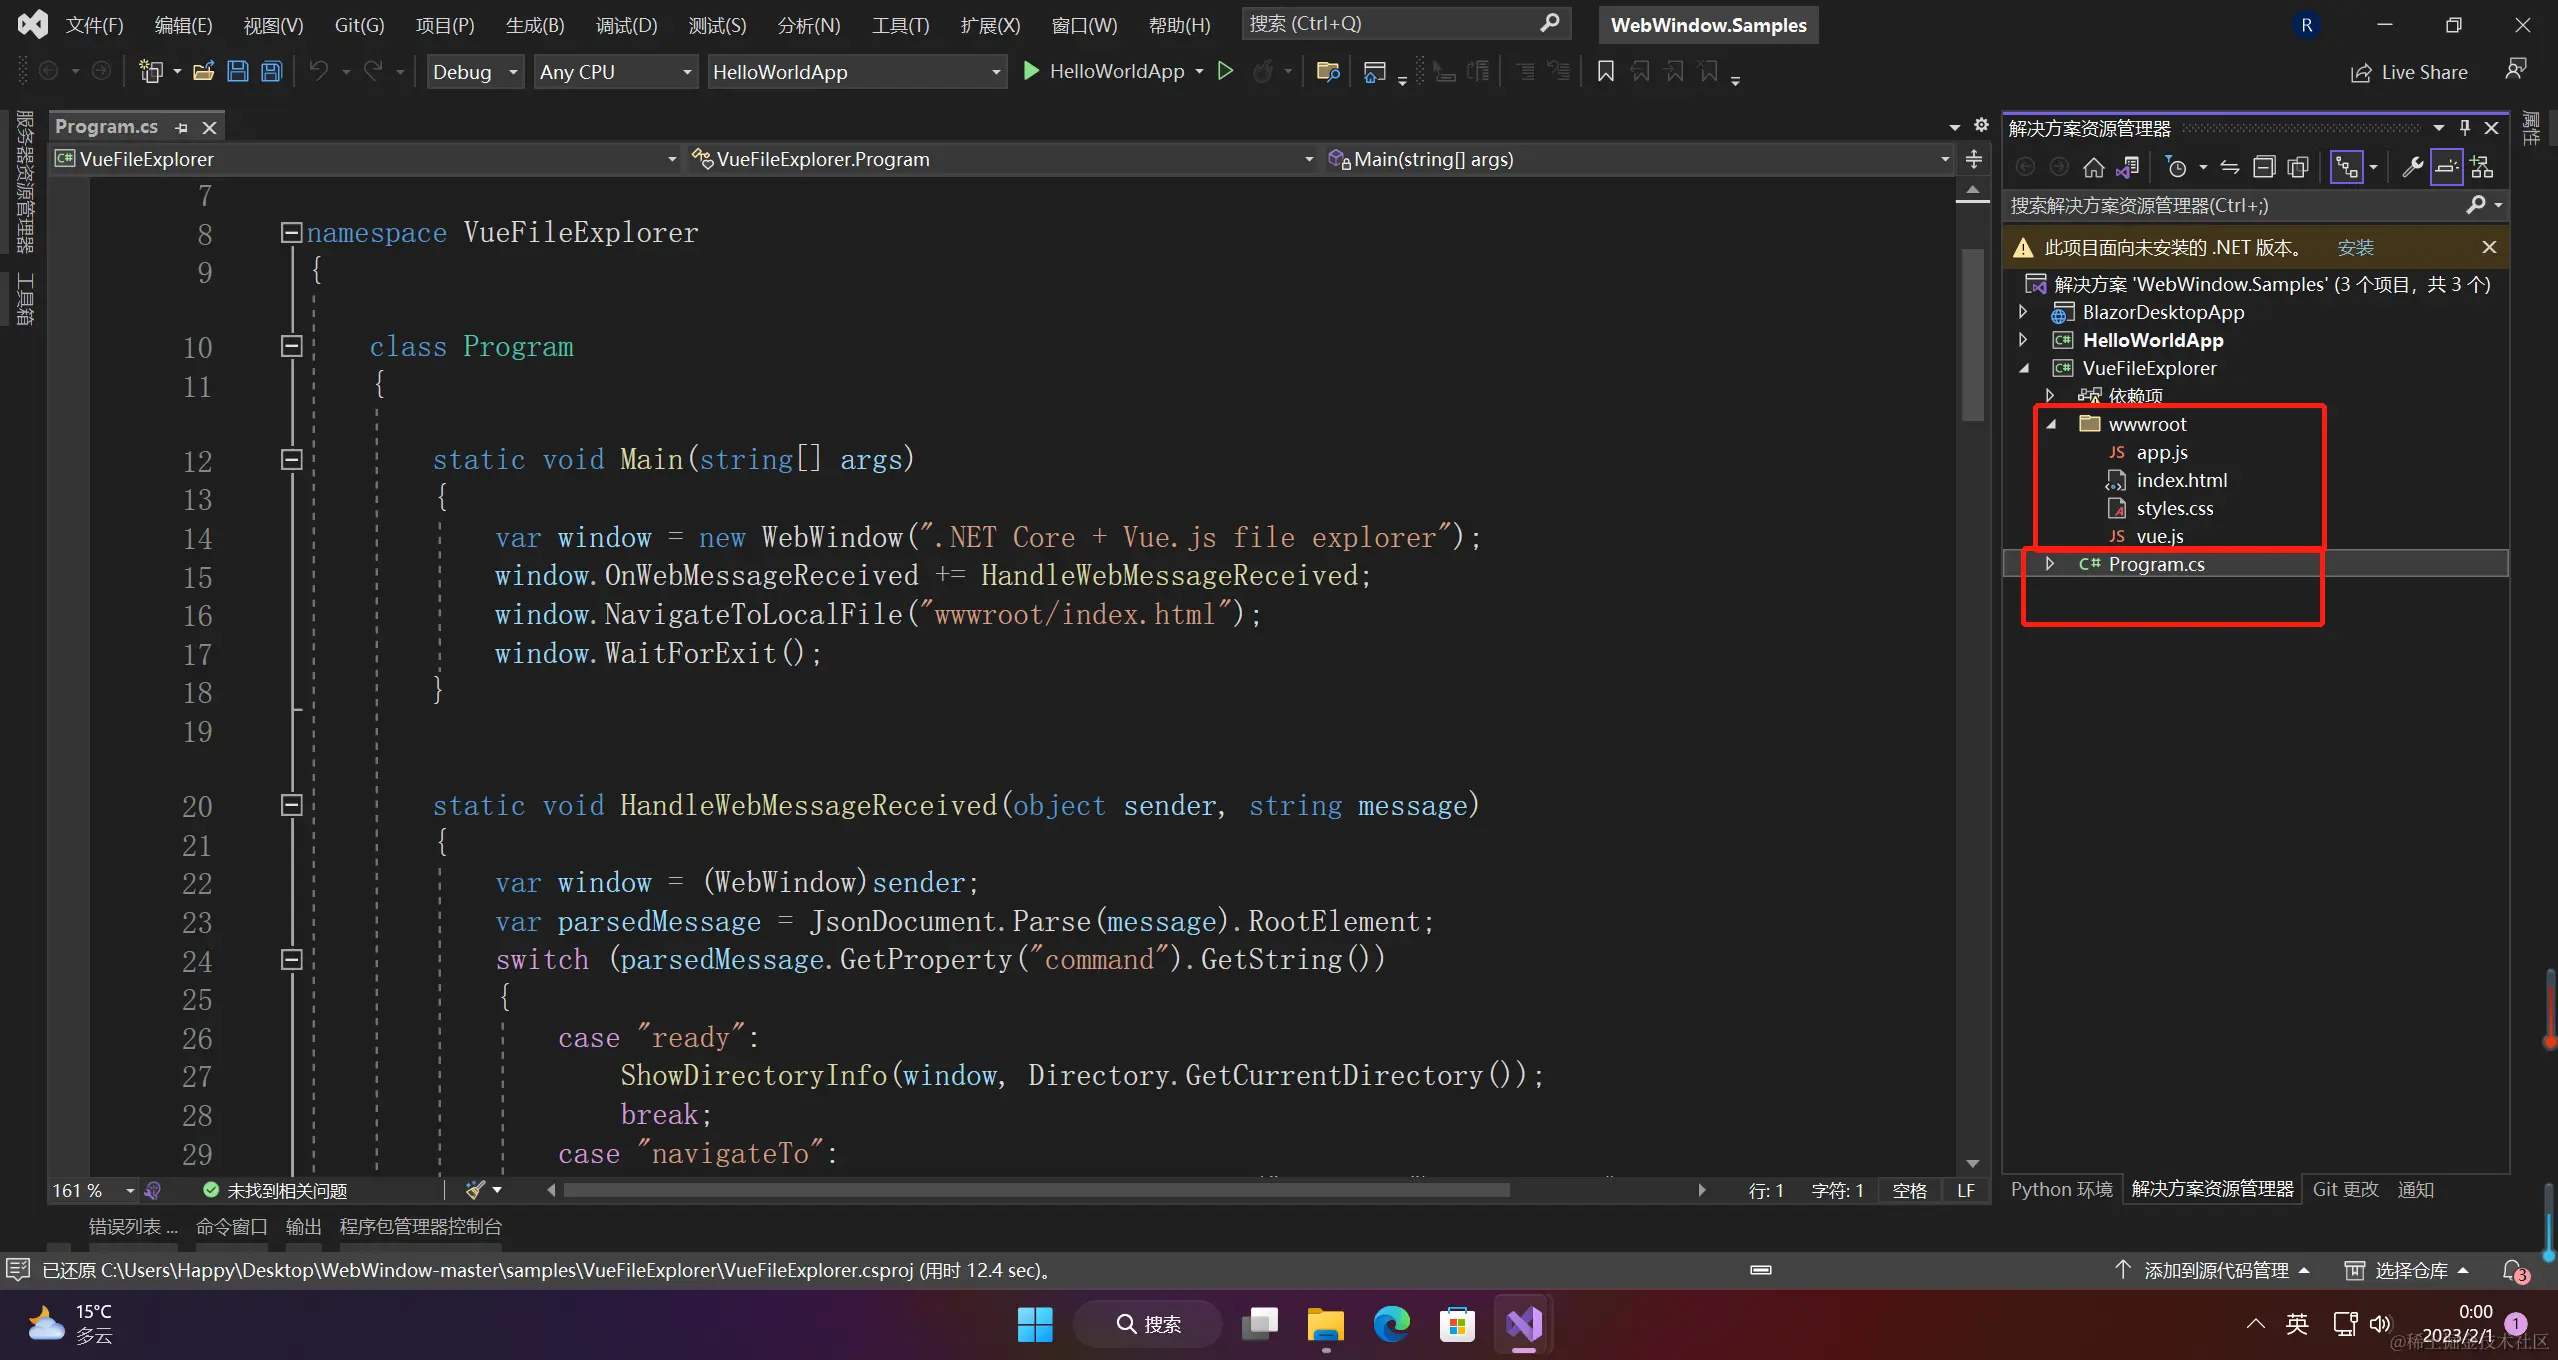Collapse the class Program code block
The height and width of the screenshot is (1360, 2558).
click(291, 346)
